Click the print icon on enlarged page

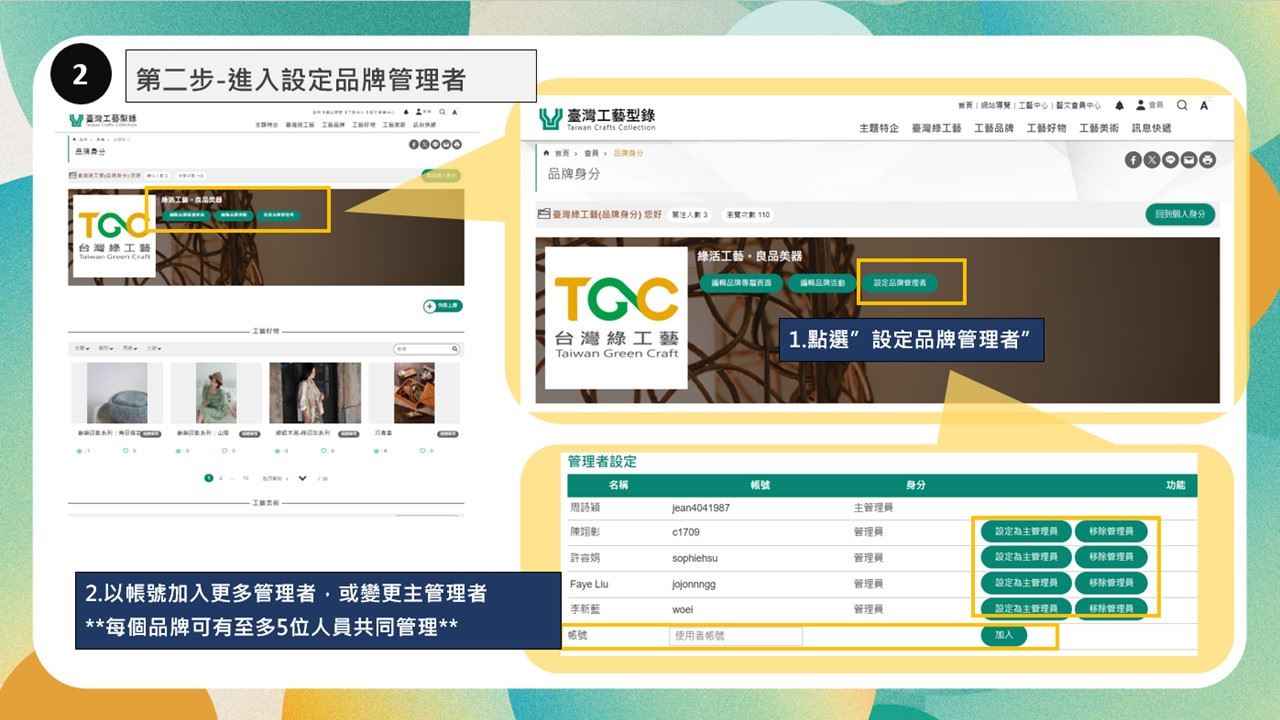tap(1208, 160)
